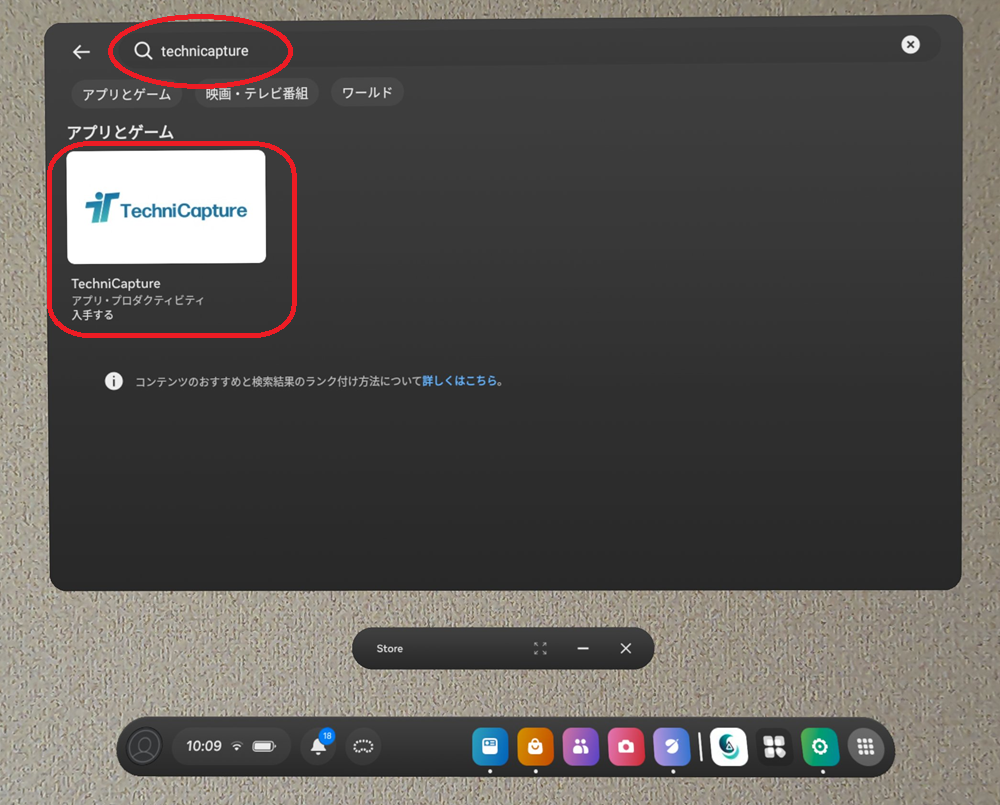Open the green Settings gear icon
The image size is (1000, 805).
click(x=820, y=746)
